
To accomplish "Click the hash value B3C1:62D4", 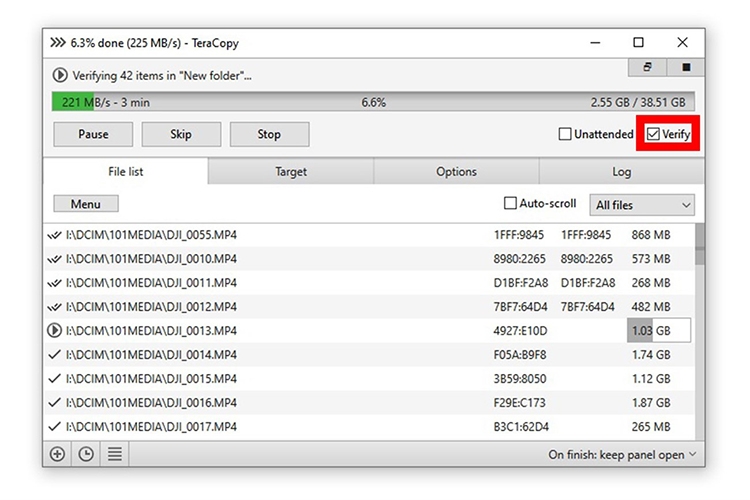I will [521, 426].
